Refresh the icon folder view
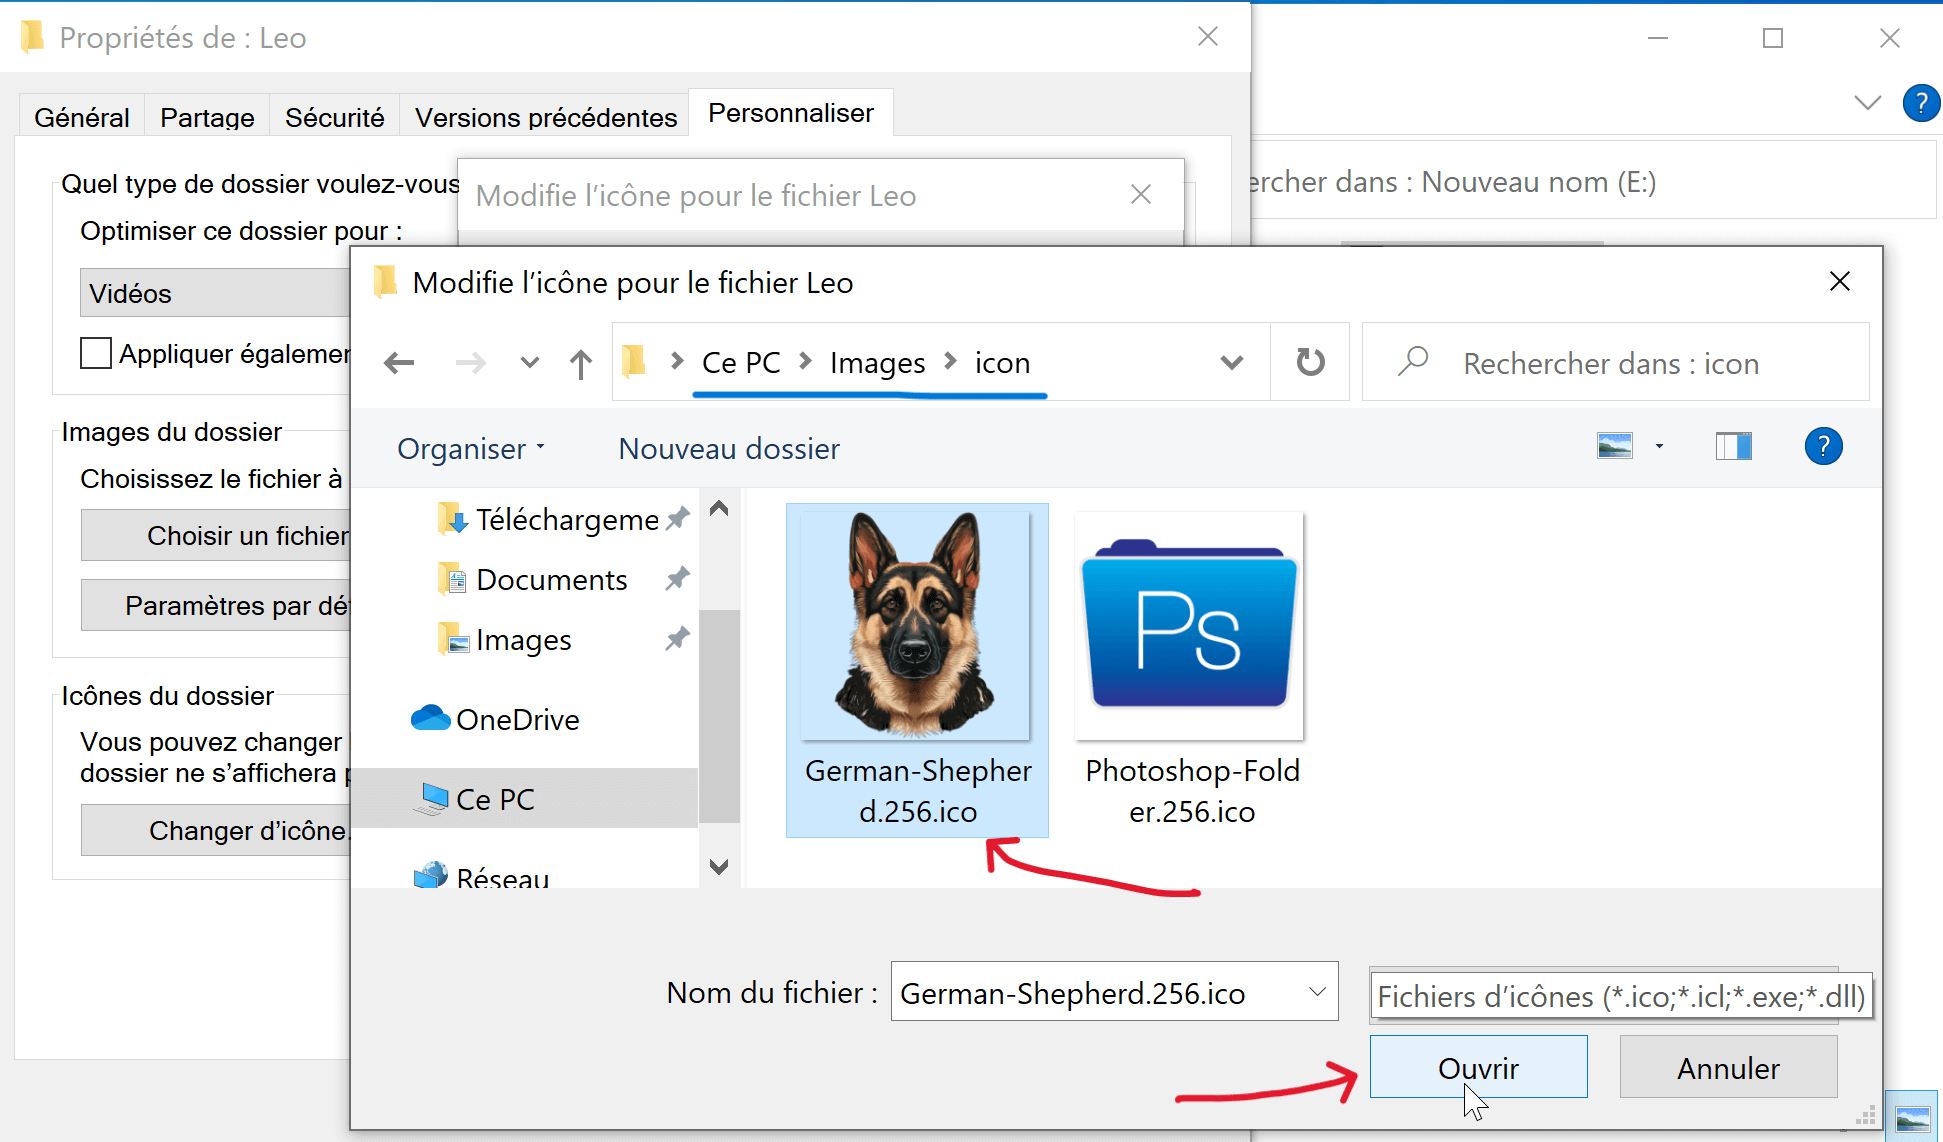The height and width of the screenshot is (1142, 1943). 1310,362
